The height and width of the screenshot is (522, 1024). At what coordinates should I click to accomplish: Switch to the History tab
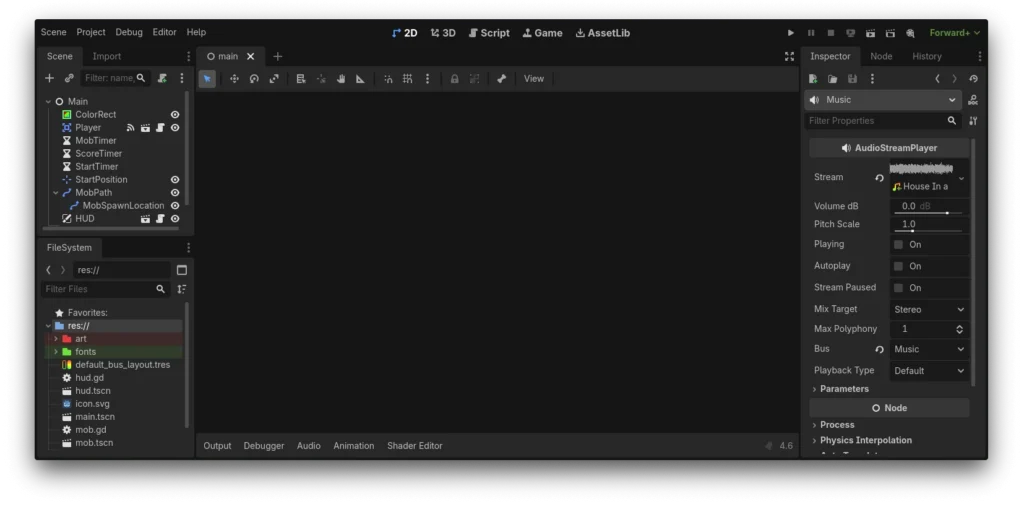[x=926, y=57]
